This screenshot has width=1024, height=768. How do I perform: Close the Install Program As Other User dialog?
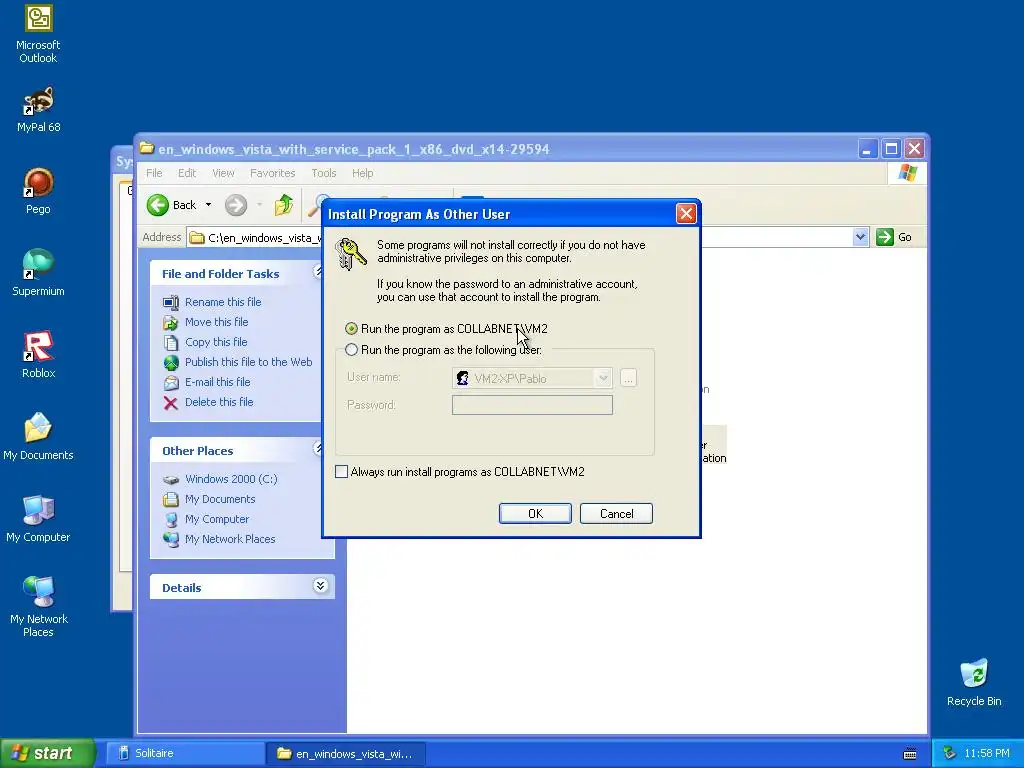point(686,214)
